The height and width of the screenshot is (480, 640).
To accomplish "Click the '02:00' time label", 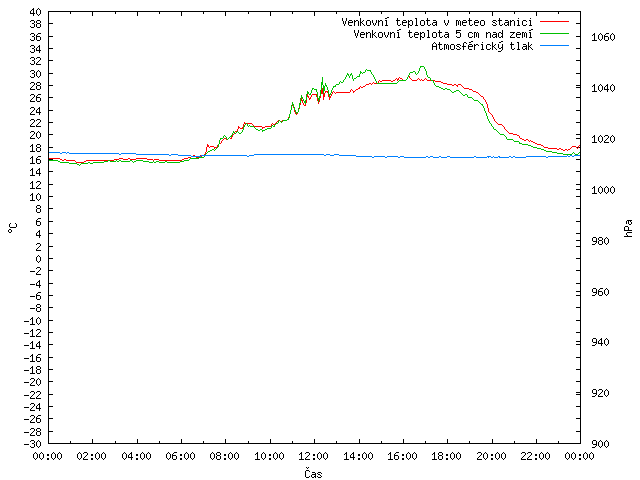I will 91,456.
